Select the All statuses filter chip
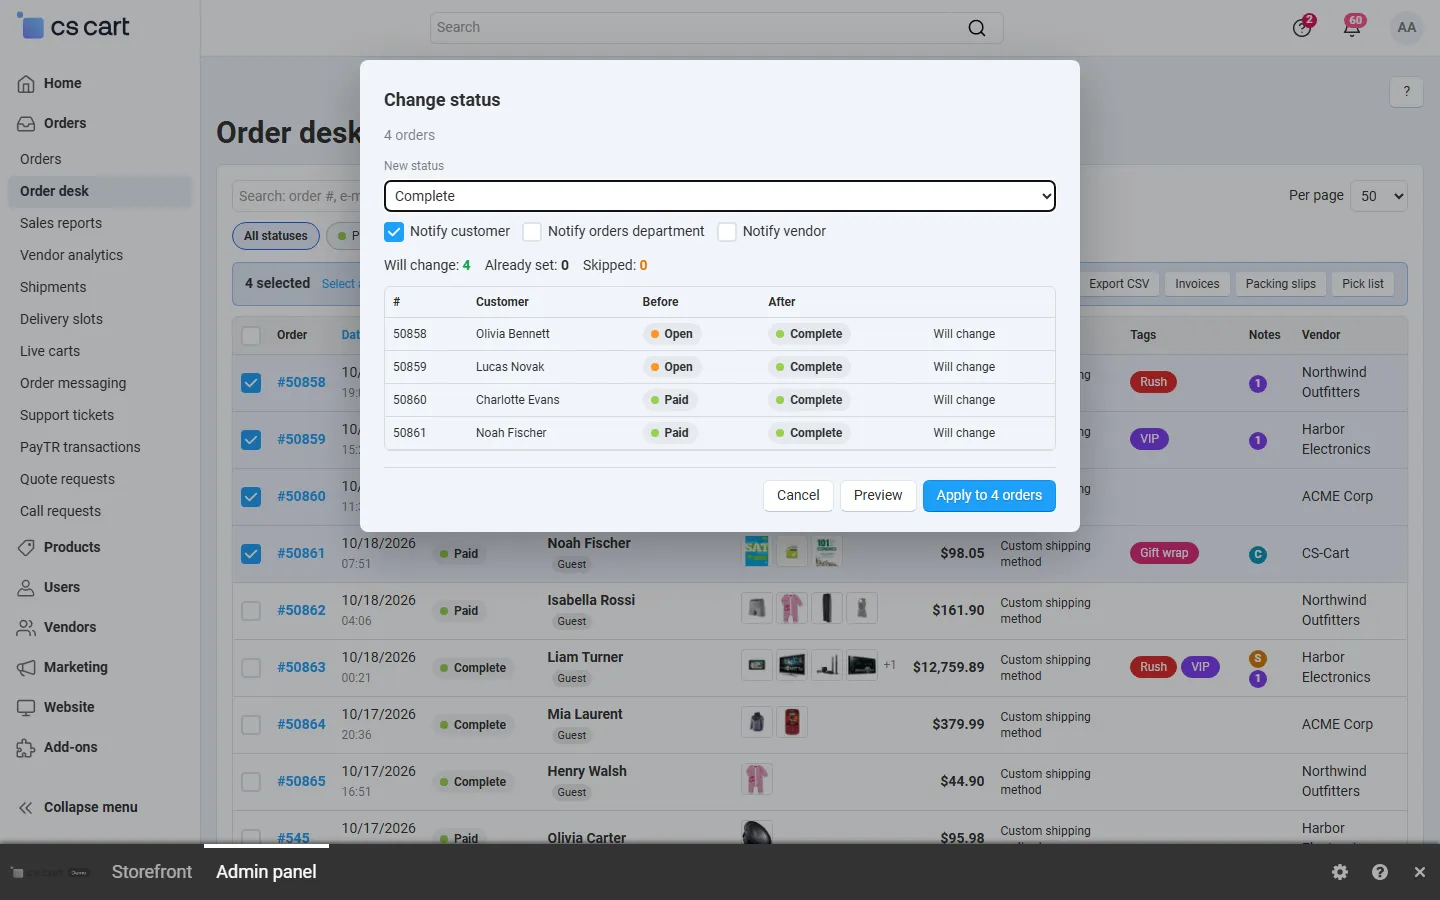 [276, 236]
